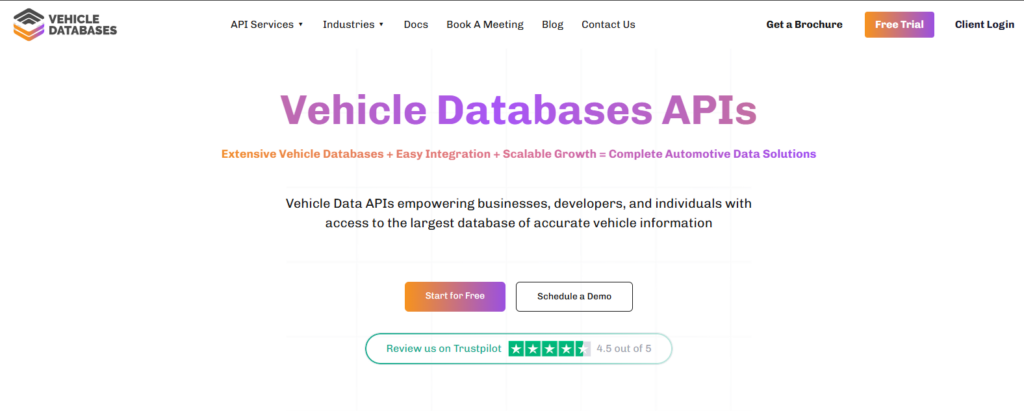The width and height of the screenshot is (1024, 411).
Task: Open Client Login
Action: 984,25
